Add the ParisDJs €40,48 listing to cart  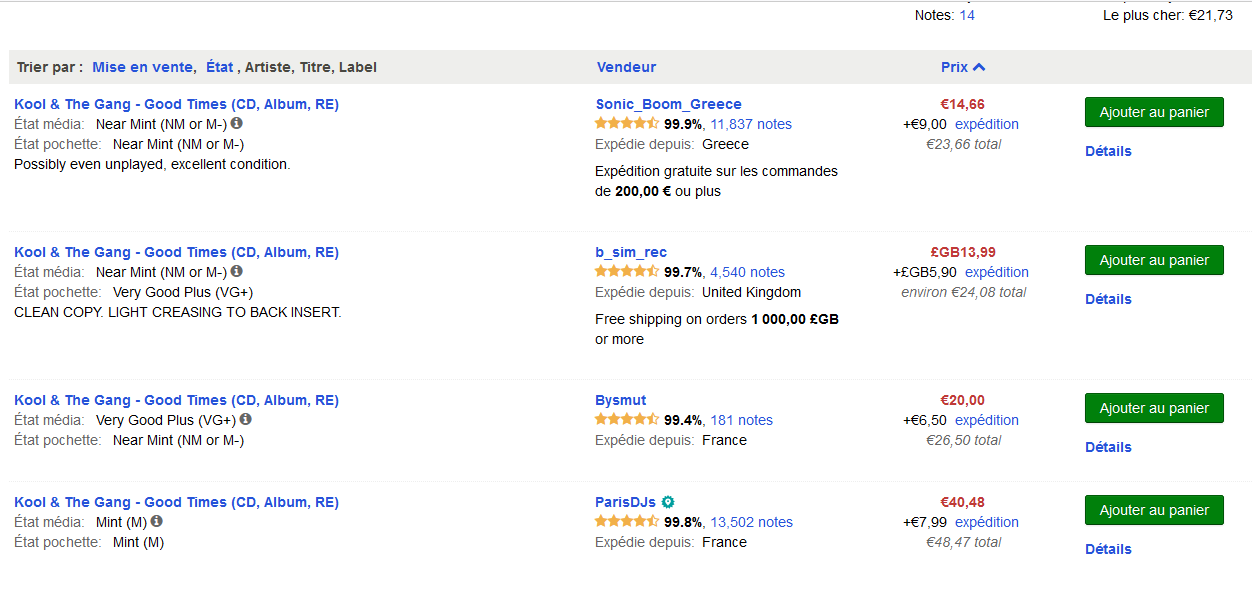coord(1154,510)
